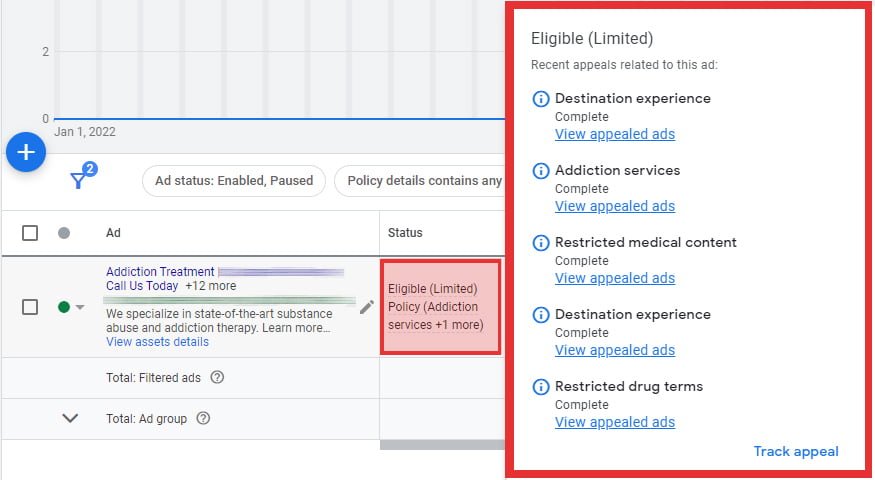The width and height of the screenshot is (875, 480).
Task: Open the filter funnel icon
Action: pos(79,180)
